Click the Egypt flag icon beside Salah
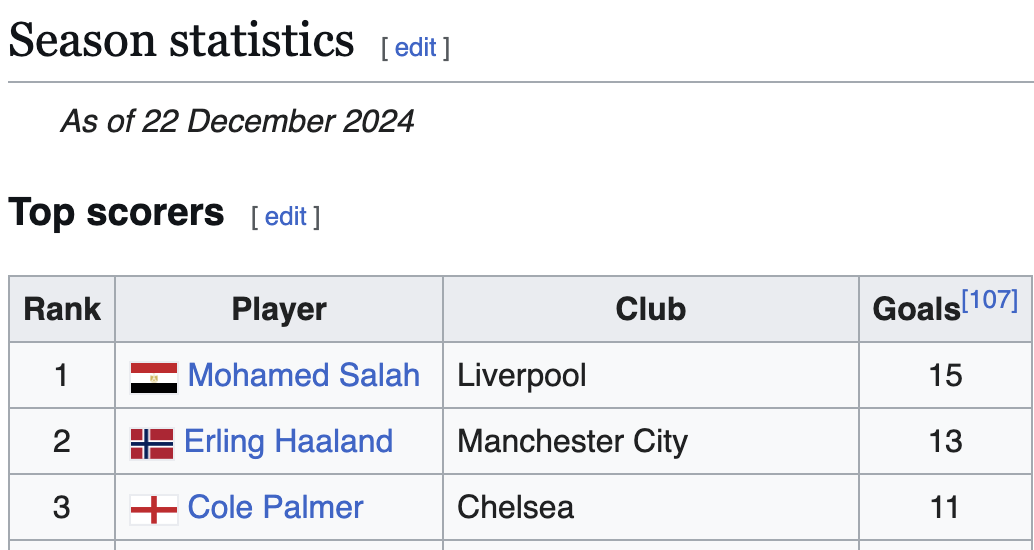This screenshot has height=550, width=1034. click(x=154, y=378)
